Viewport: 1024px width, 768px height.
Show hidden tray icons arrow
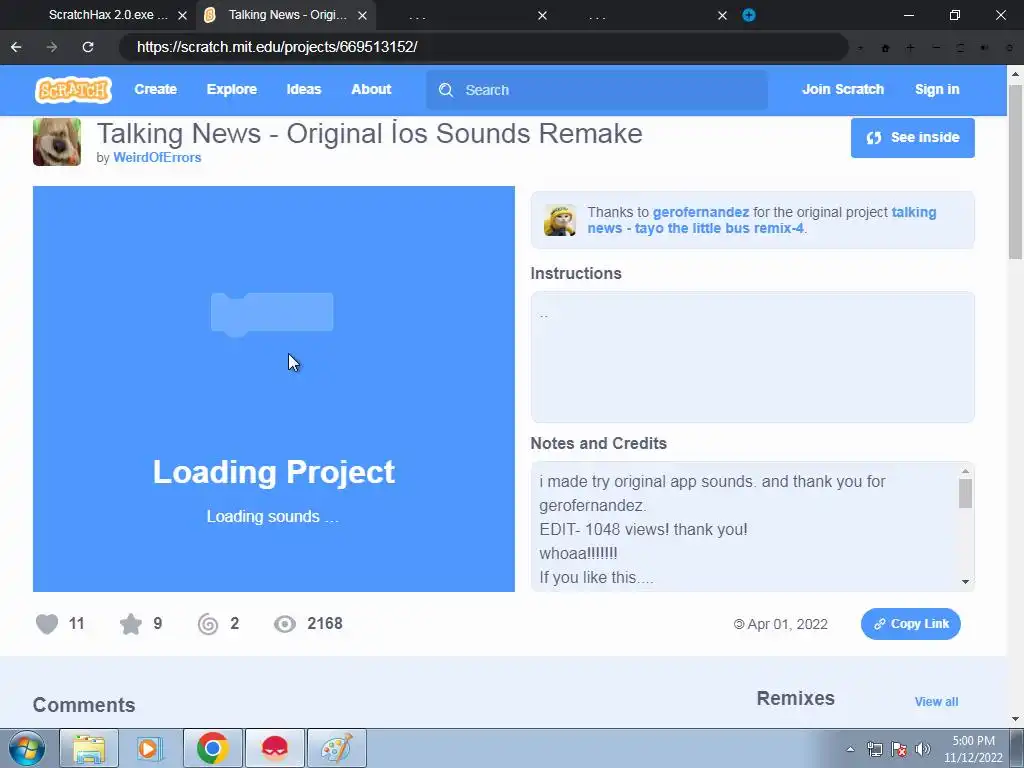click(850, 749)
